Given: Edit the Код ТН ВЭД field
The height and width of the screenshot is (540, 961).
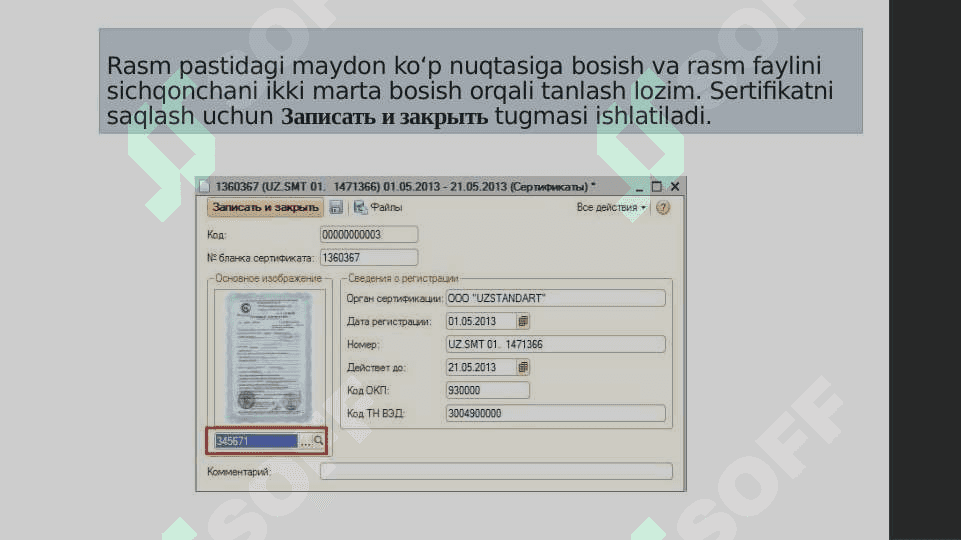Looking at the screenshot, I should pyautogui.click(x=555, y=413).
